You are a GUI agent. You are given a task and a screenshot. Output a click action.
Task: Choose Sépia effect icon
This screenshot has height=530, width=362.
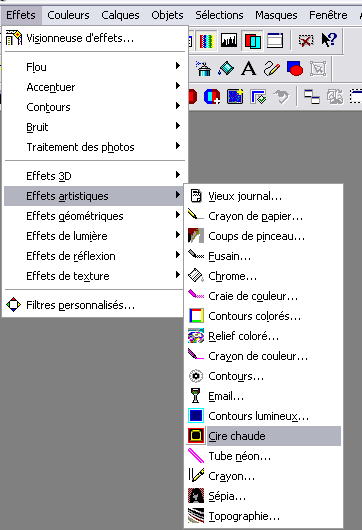(x=196, y=496)
